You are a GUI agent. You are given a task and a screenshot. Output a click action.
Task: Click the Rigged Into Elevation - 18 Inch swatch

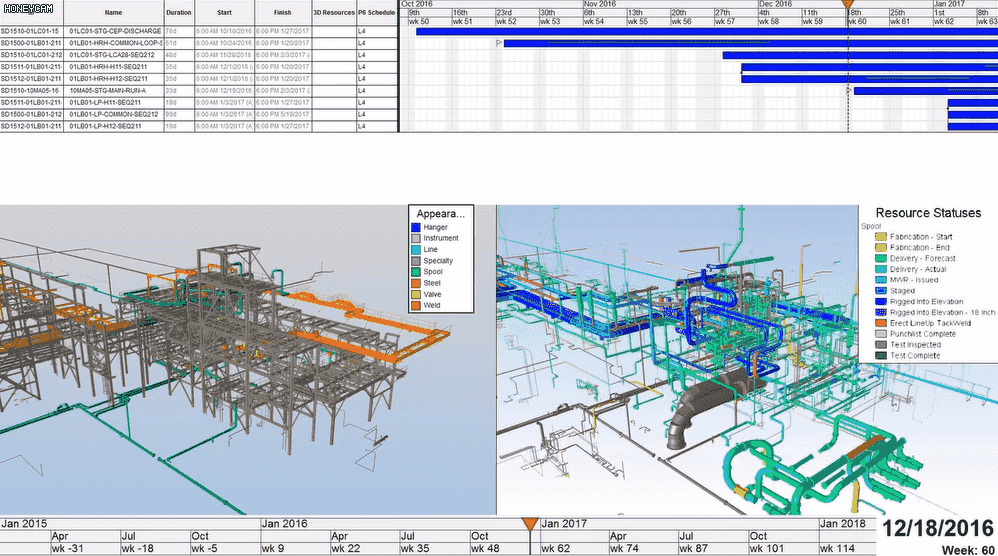pos(881,312)
